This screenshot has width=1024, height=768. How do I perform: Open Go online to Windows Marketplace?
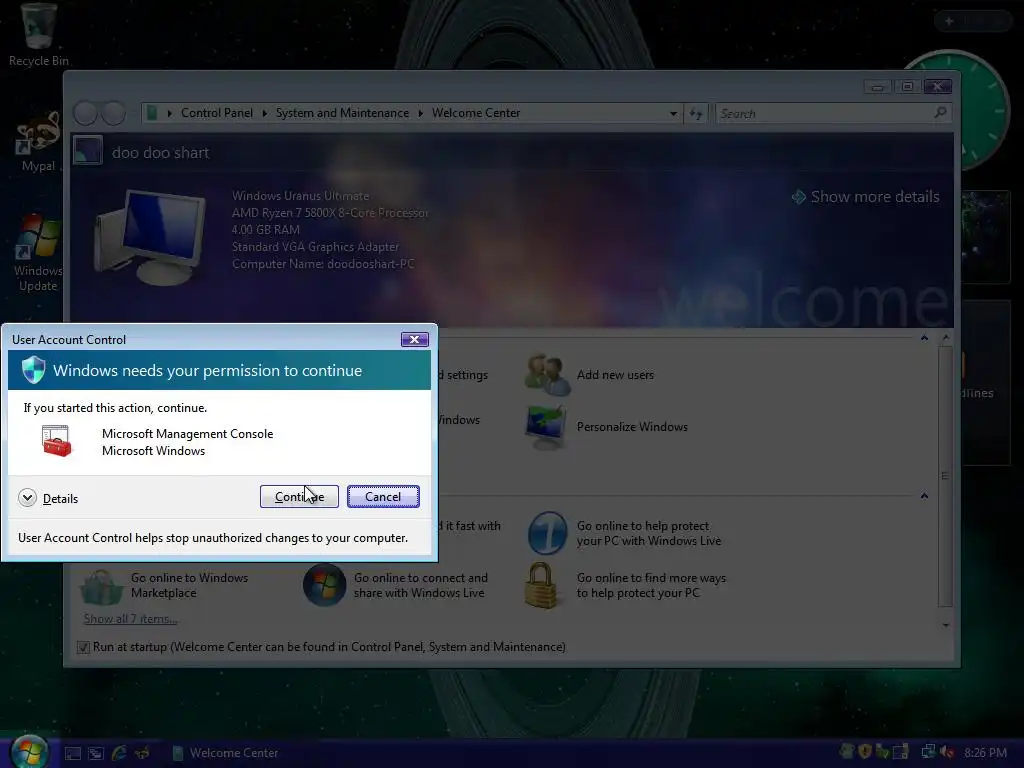[x=165, y=585]
